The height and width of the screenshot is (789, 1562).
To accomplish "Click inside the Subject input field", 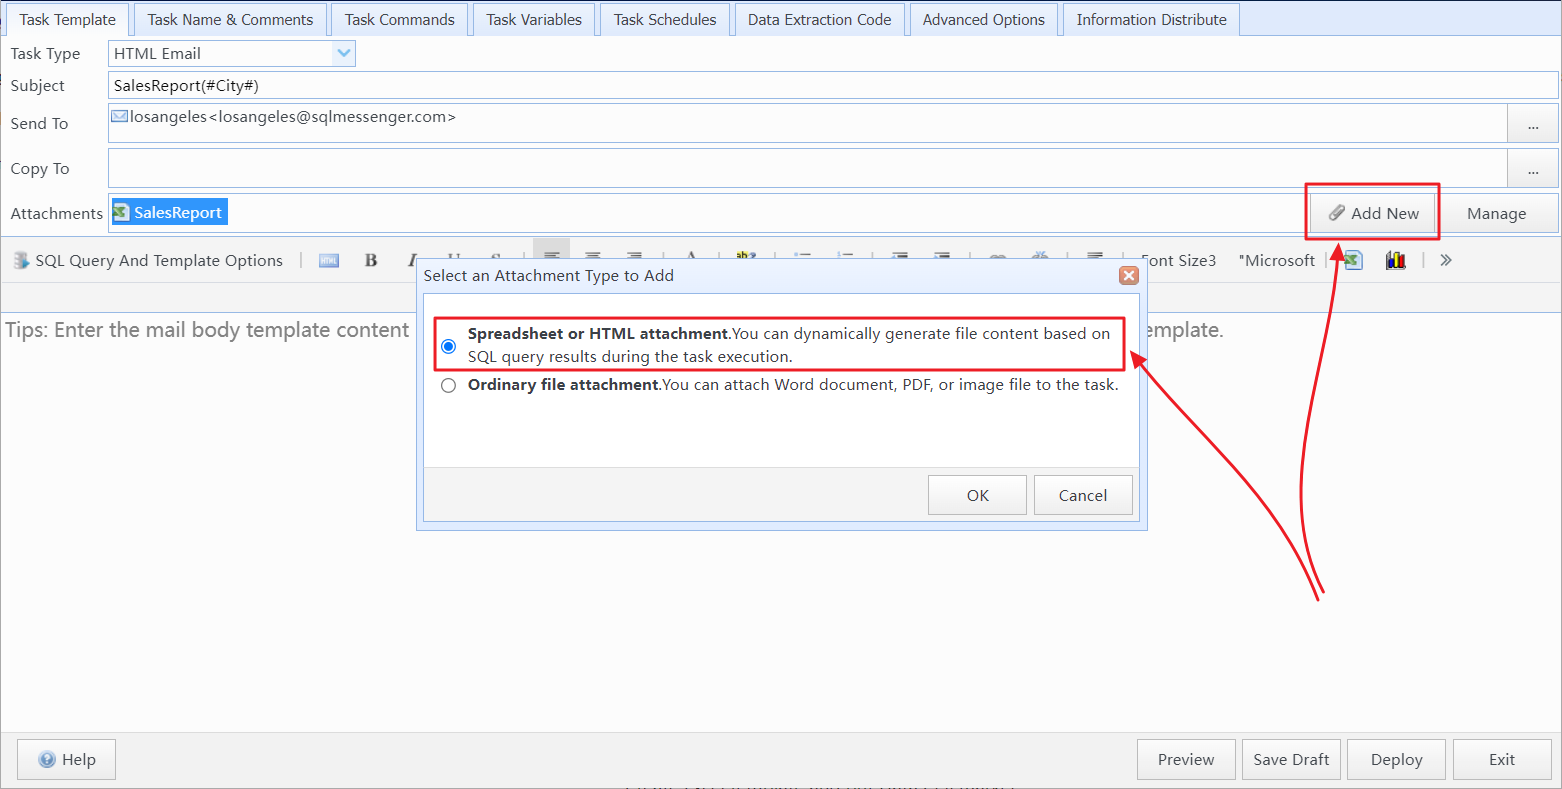I will point(600,85).
